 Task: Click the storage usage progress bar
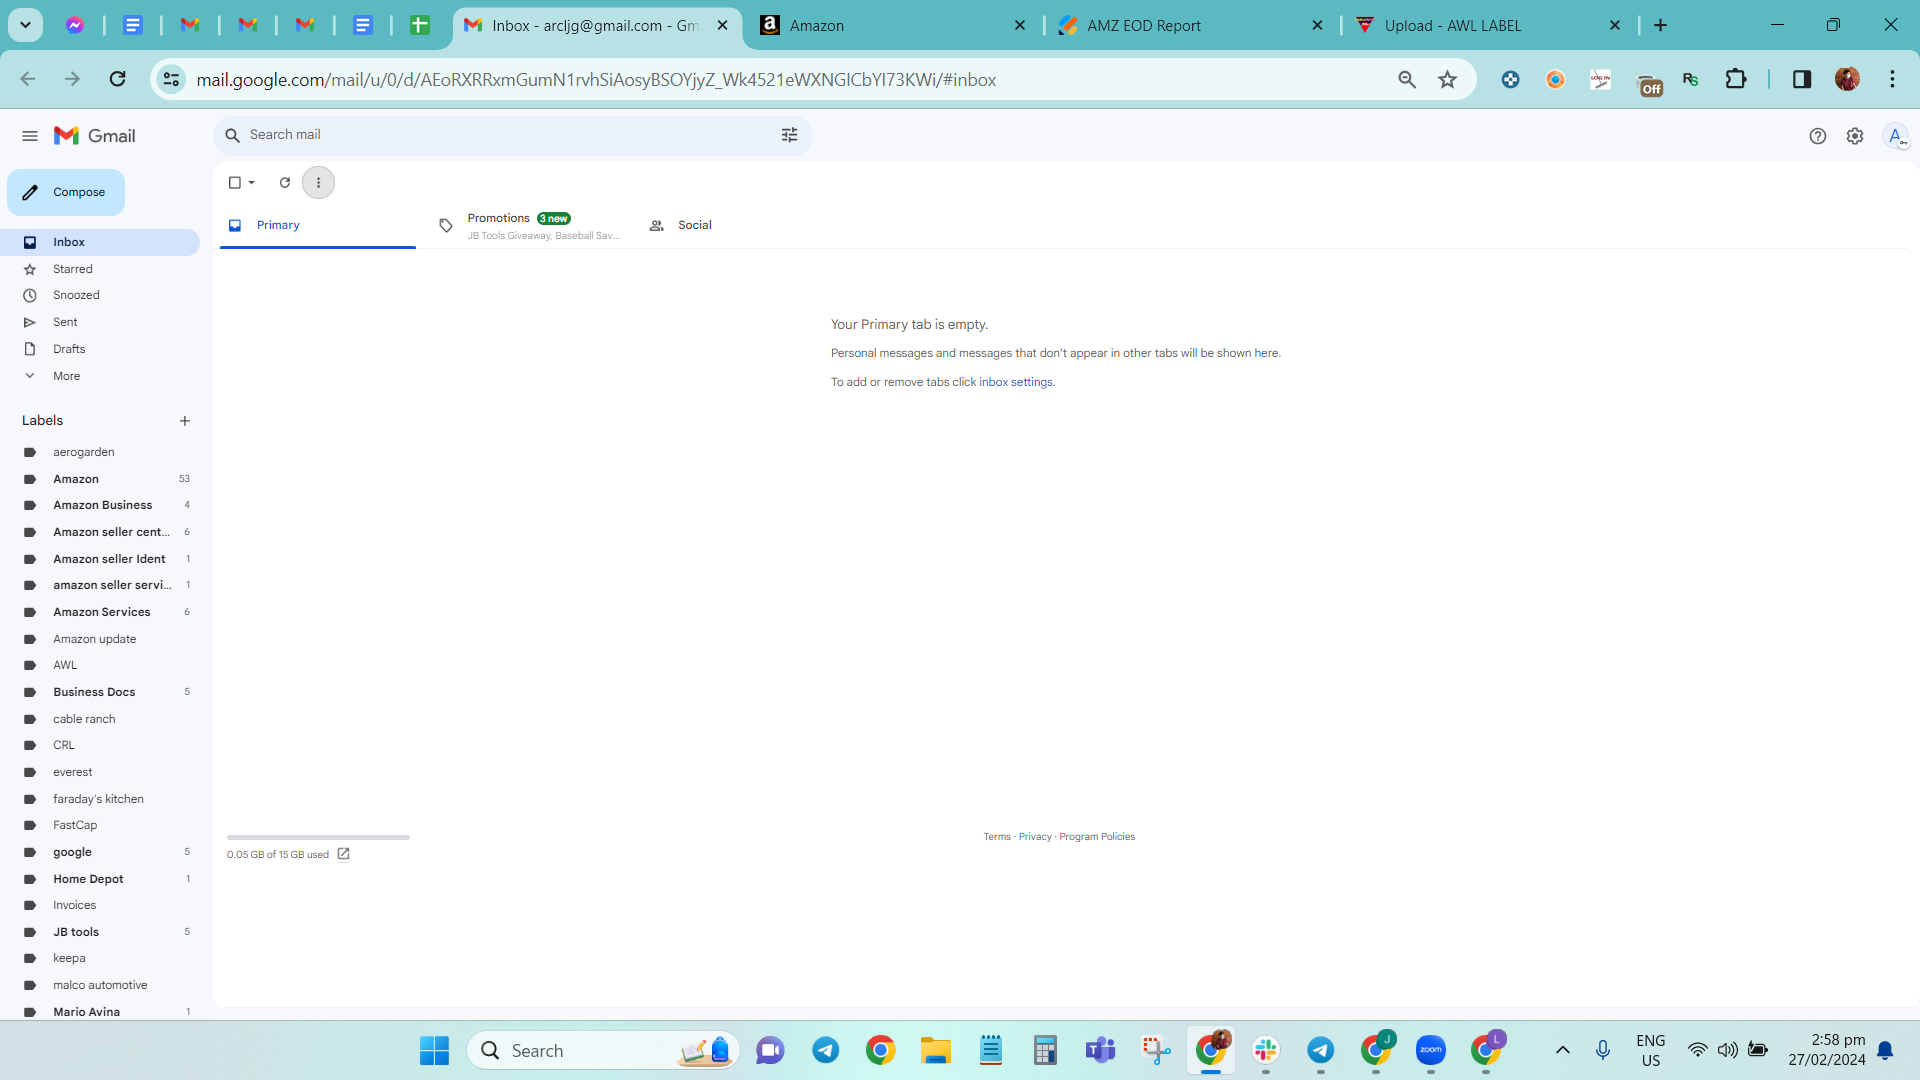(318, 837)
